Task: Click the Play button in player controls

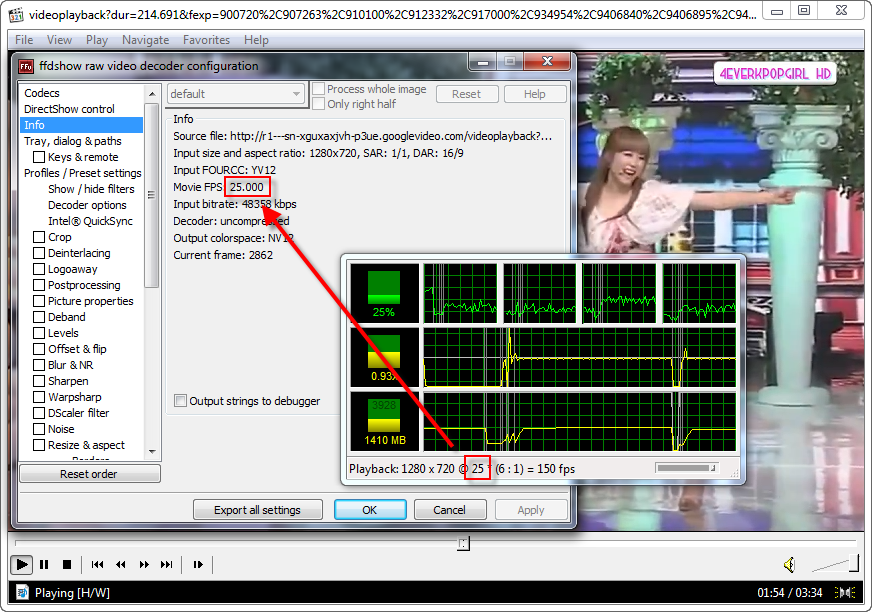Action: tap(21, 565)
